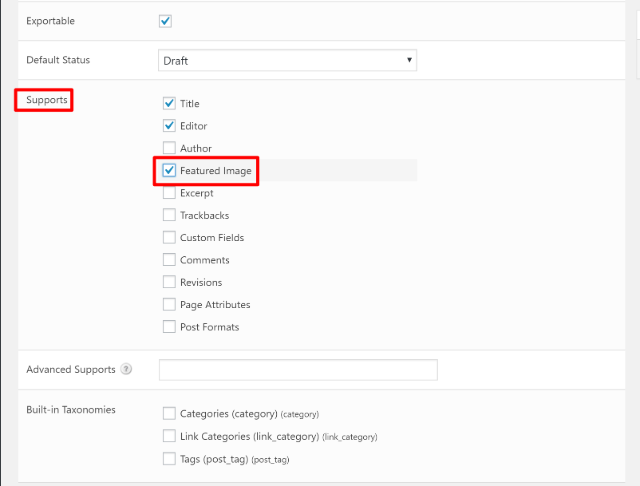This screenshot has height=486, width=640.
Task: Click the Default Status label
Action: click(x=58, y=60)
